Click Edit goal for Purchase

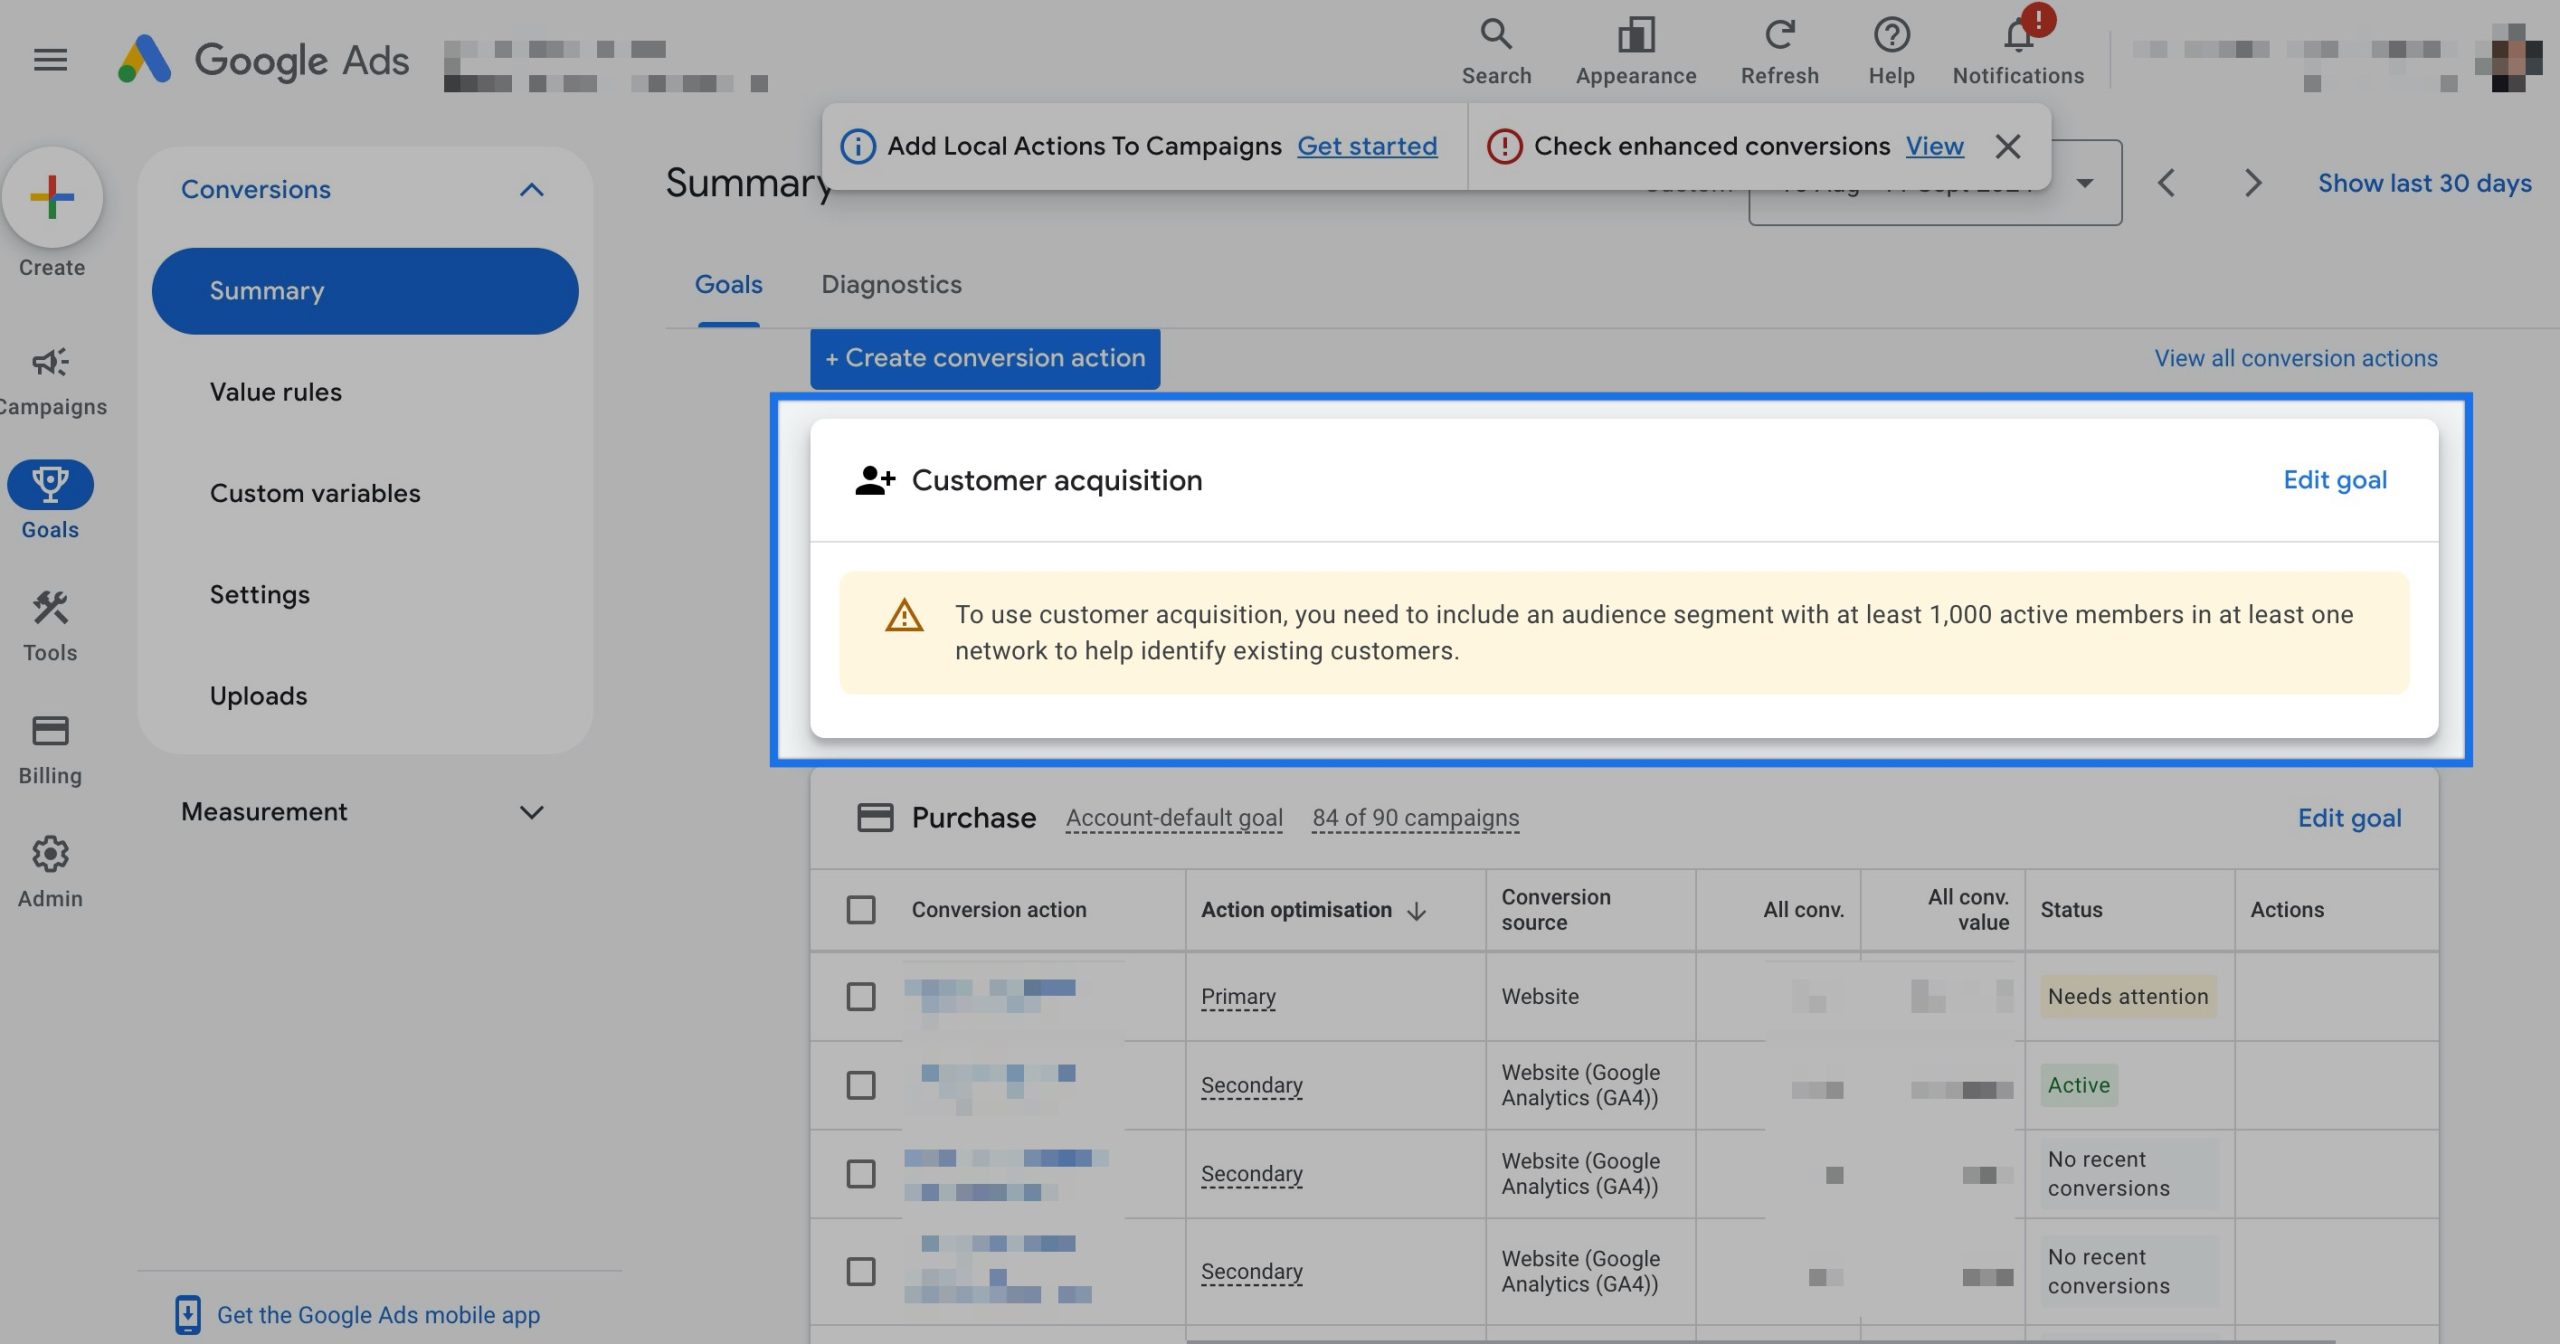pyautogui.click(x=2349, y=818)
